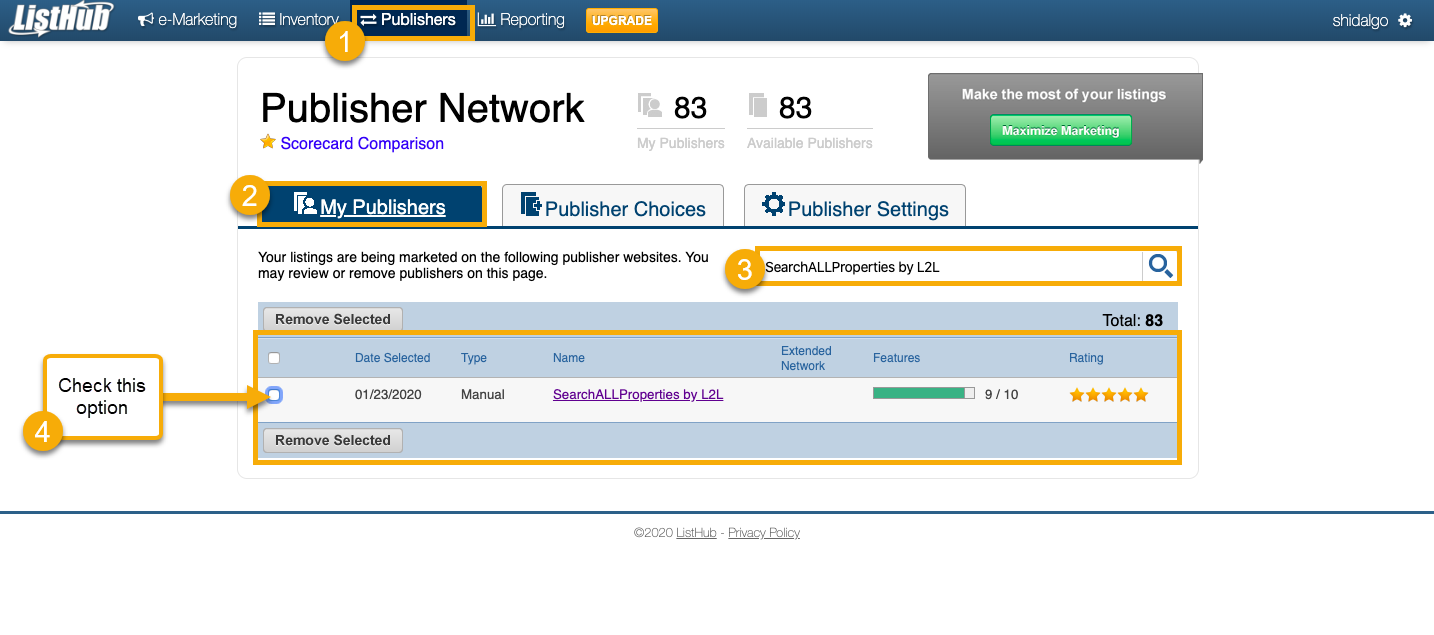Open the SearchALLProperties by L2L publisher link
The image size is (1434, 635).
637,394
